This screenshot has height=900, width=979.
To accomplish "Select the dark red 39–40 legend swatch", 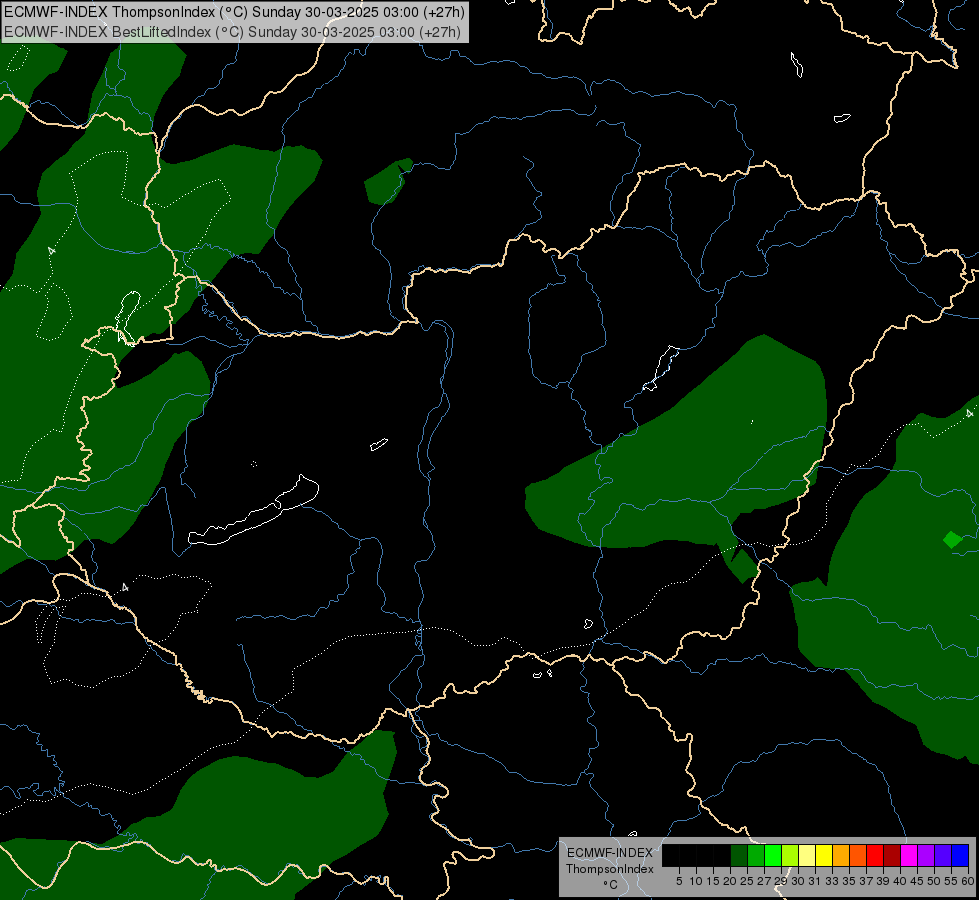I will (x=892, y=855).
